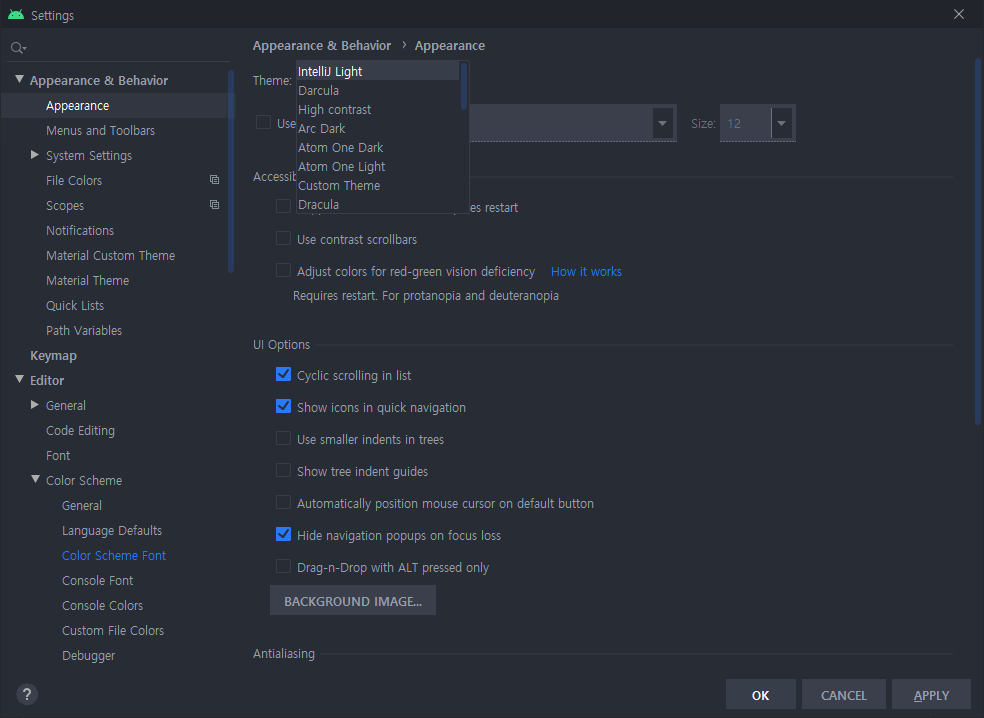Open help with the question mark icon
This screenshot has height=718, width=984.
pos(26,694)
